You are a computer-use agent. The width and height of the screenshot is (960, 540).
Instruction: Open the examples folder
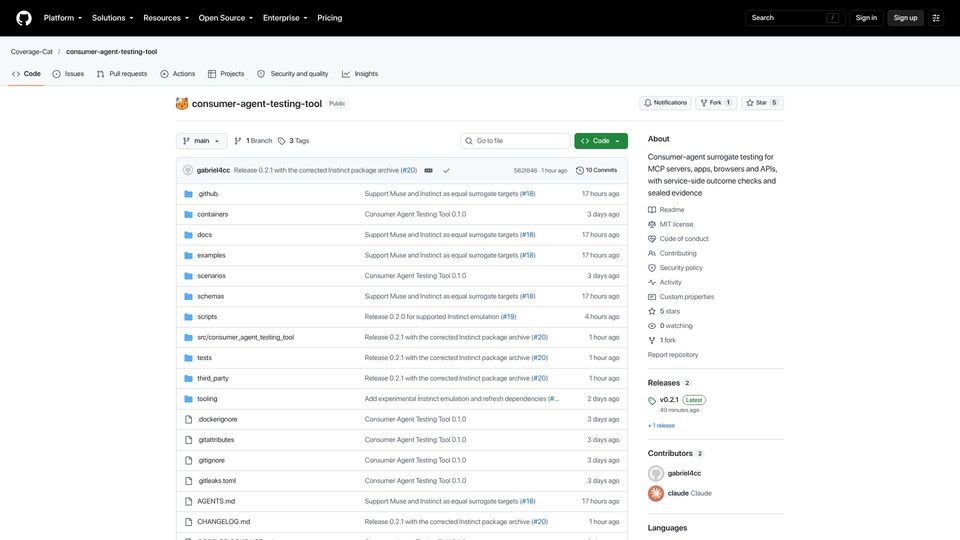tap(211, 255)
